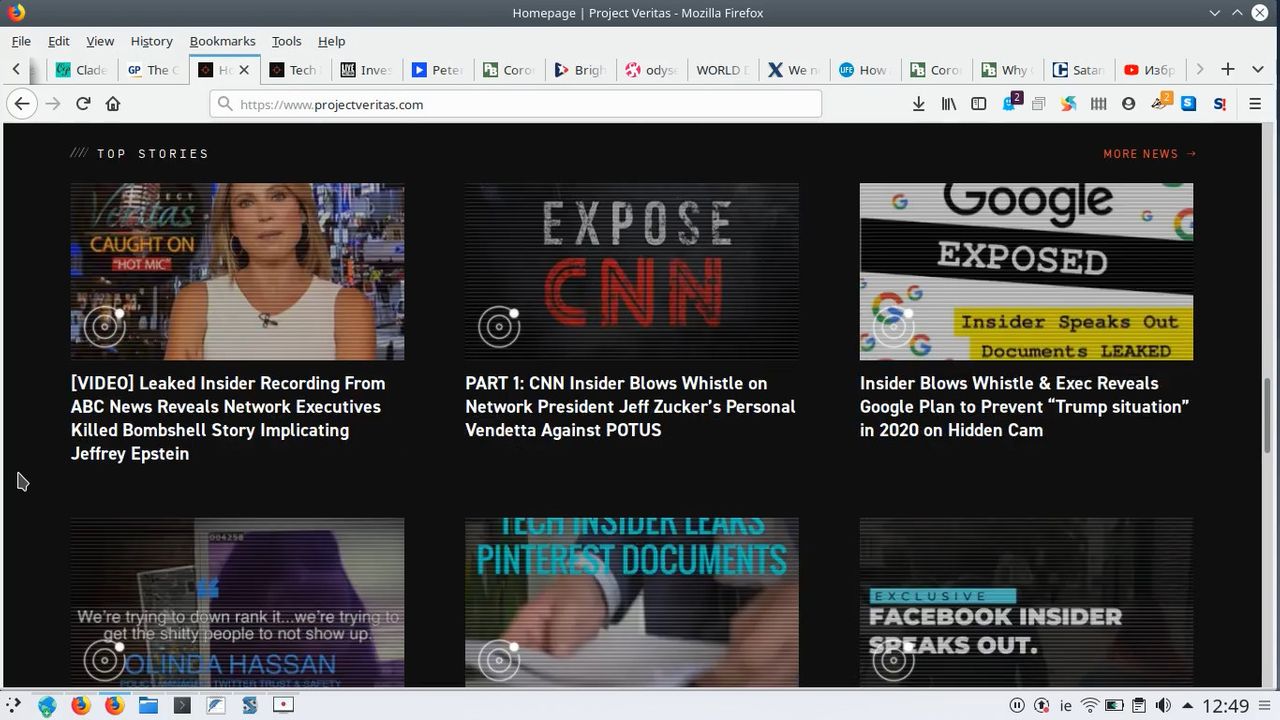The image size is (1280, 720).
Task: Go to the Firefox home page
Action: pyautogui.click(x=113, y=104)
